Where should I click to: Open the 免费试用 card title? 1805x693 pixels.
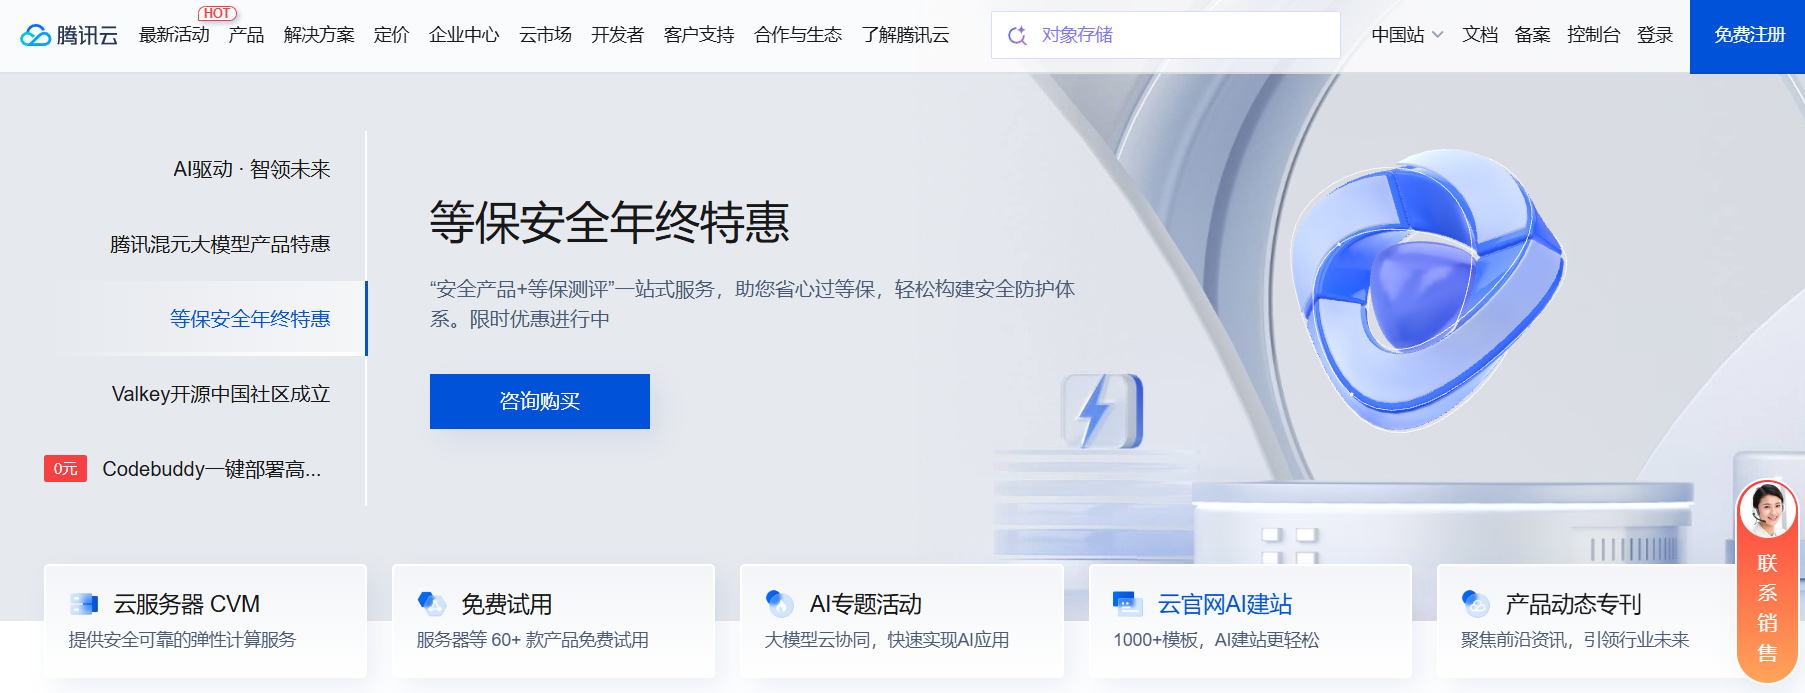507,604
